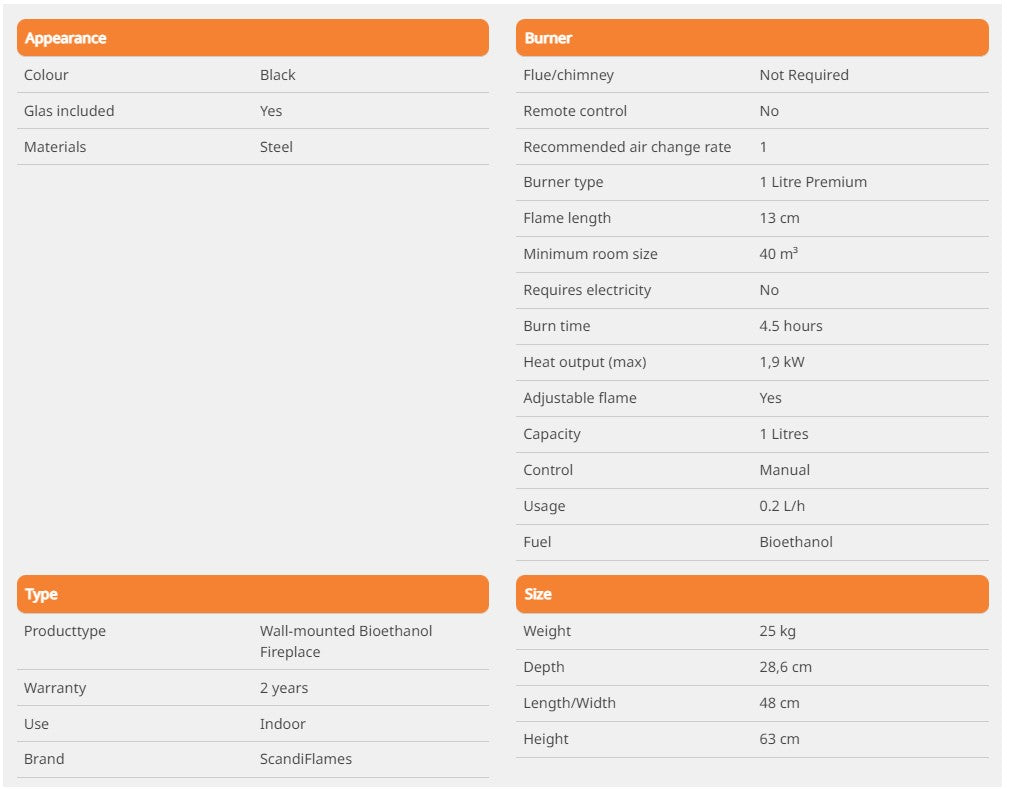Screen dimensions: 1010x789
Task: Click the Weight value 25 kg
Action: (x=777, y=631)
